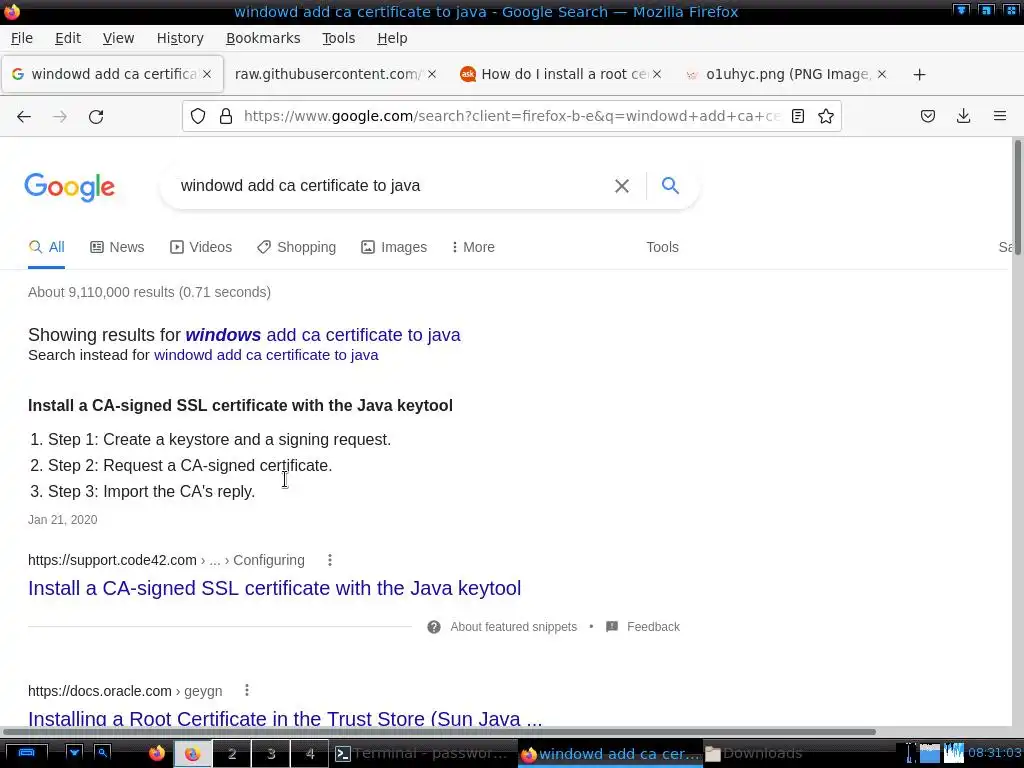Close the Google search tab
Image resolution: width=1024 pixels, height=768 pixels.
pos(207,74)
